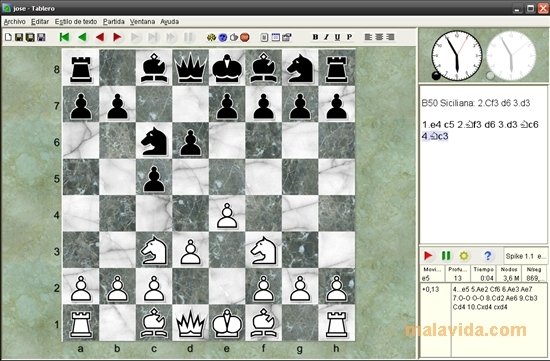Select black king on e8

coord(227,68)
